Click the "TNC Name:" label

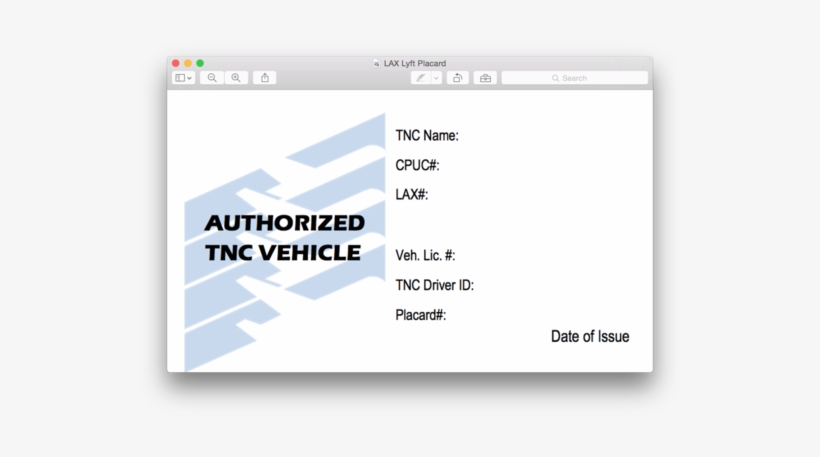point(427,135)
